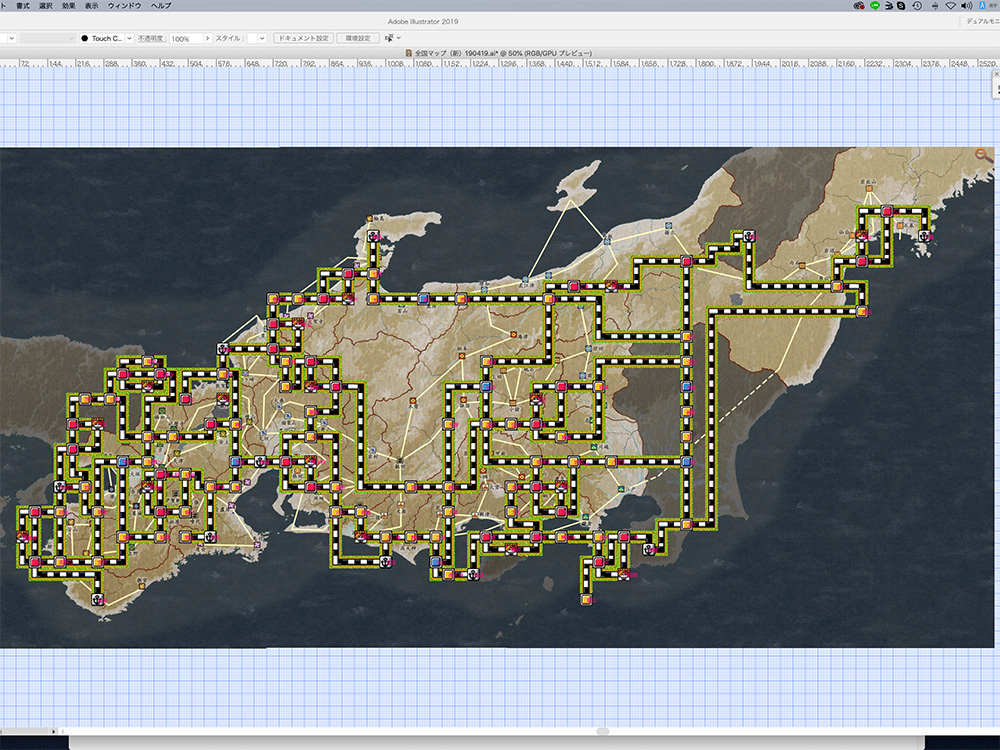
Task: Click the volume speaker icon
Action: tap(966, 5)
